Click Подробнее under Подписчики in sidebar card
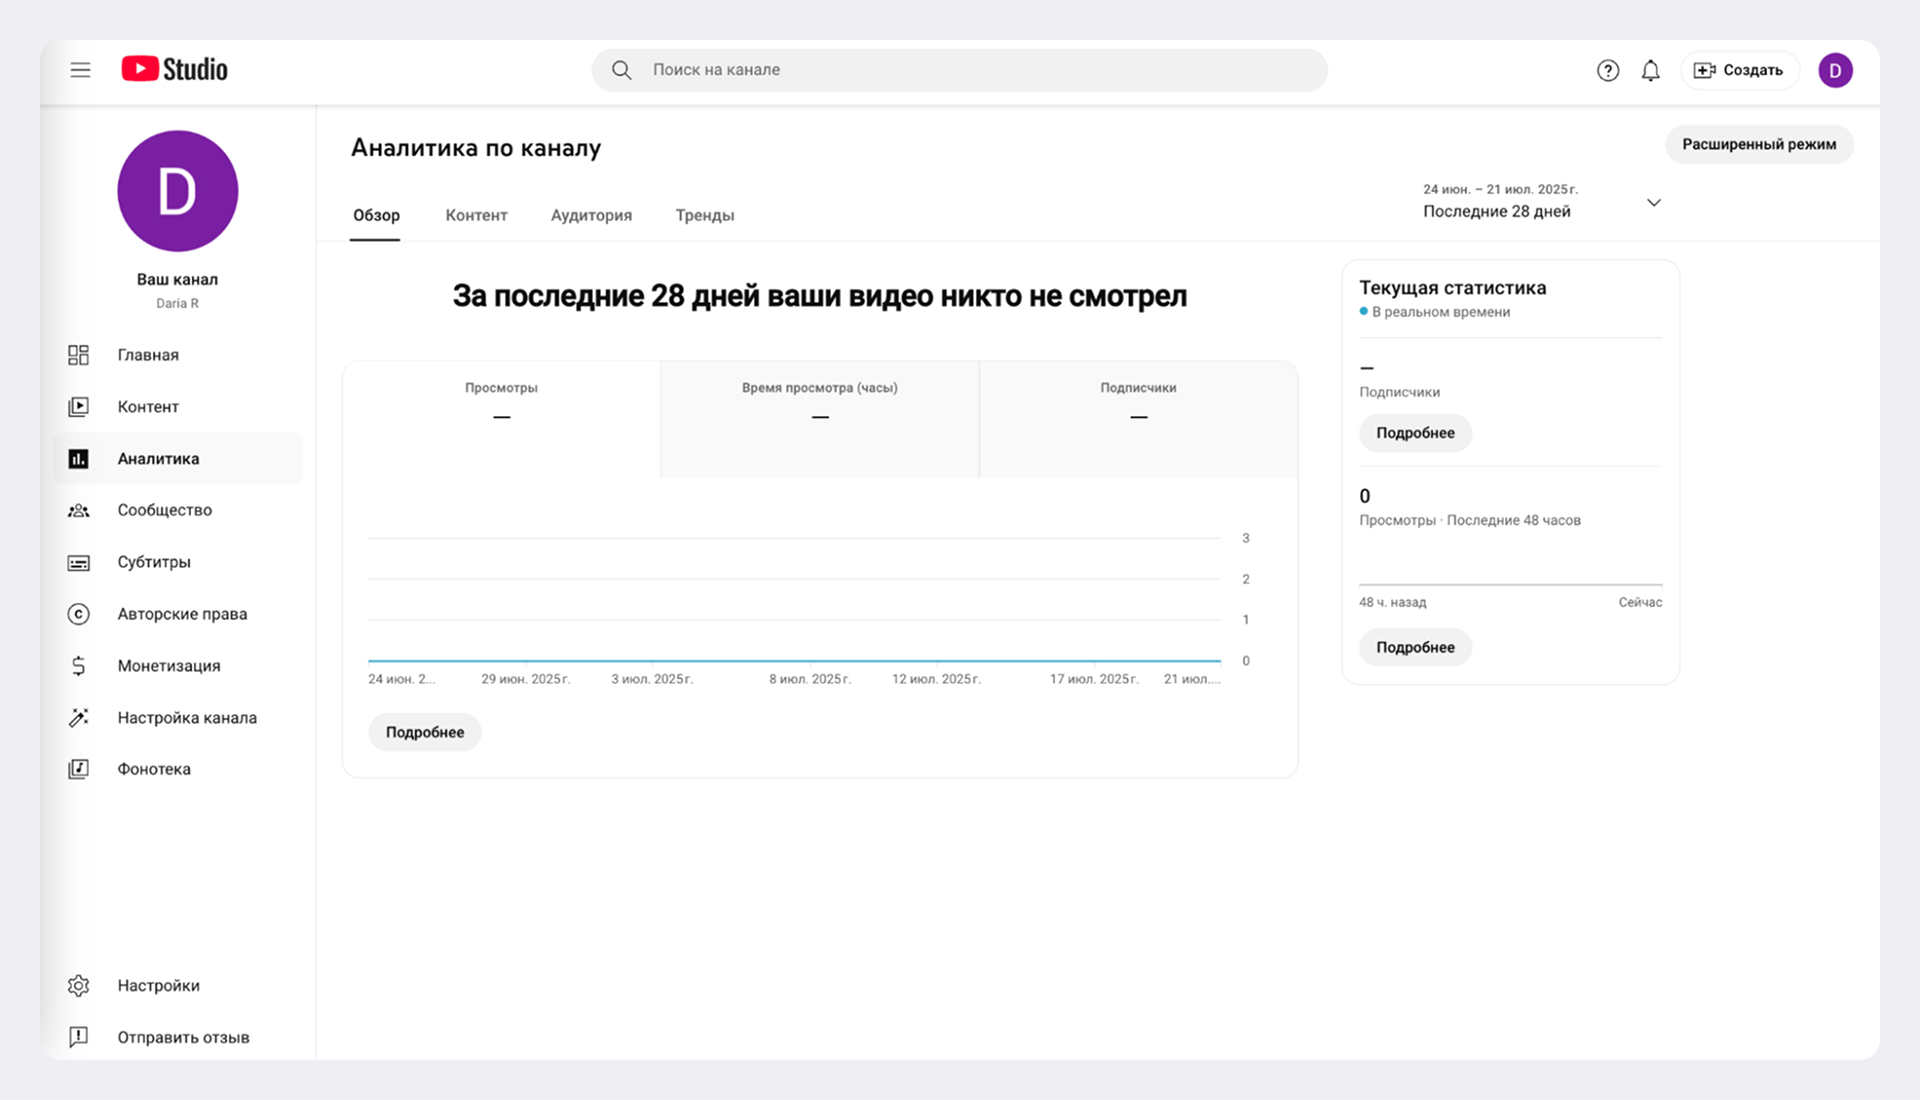This screenshot has width=1920, height=1100. [x=1415, y=433]
